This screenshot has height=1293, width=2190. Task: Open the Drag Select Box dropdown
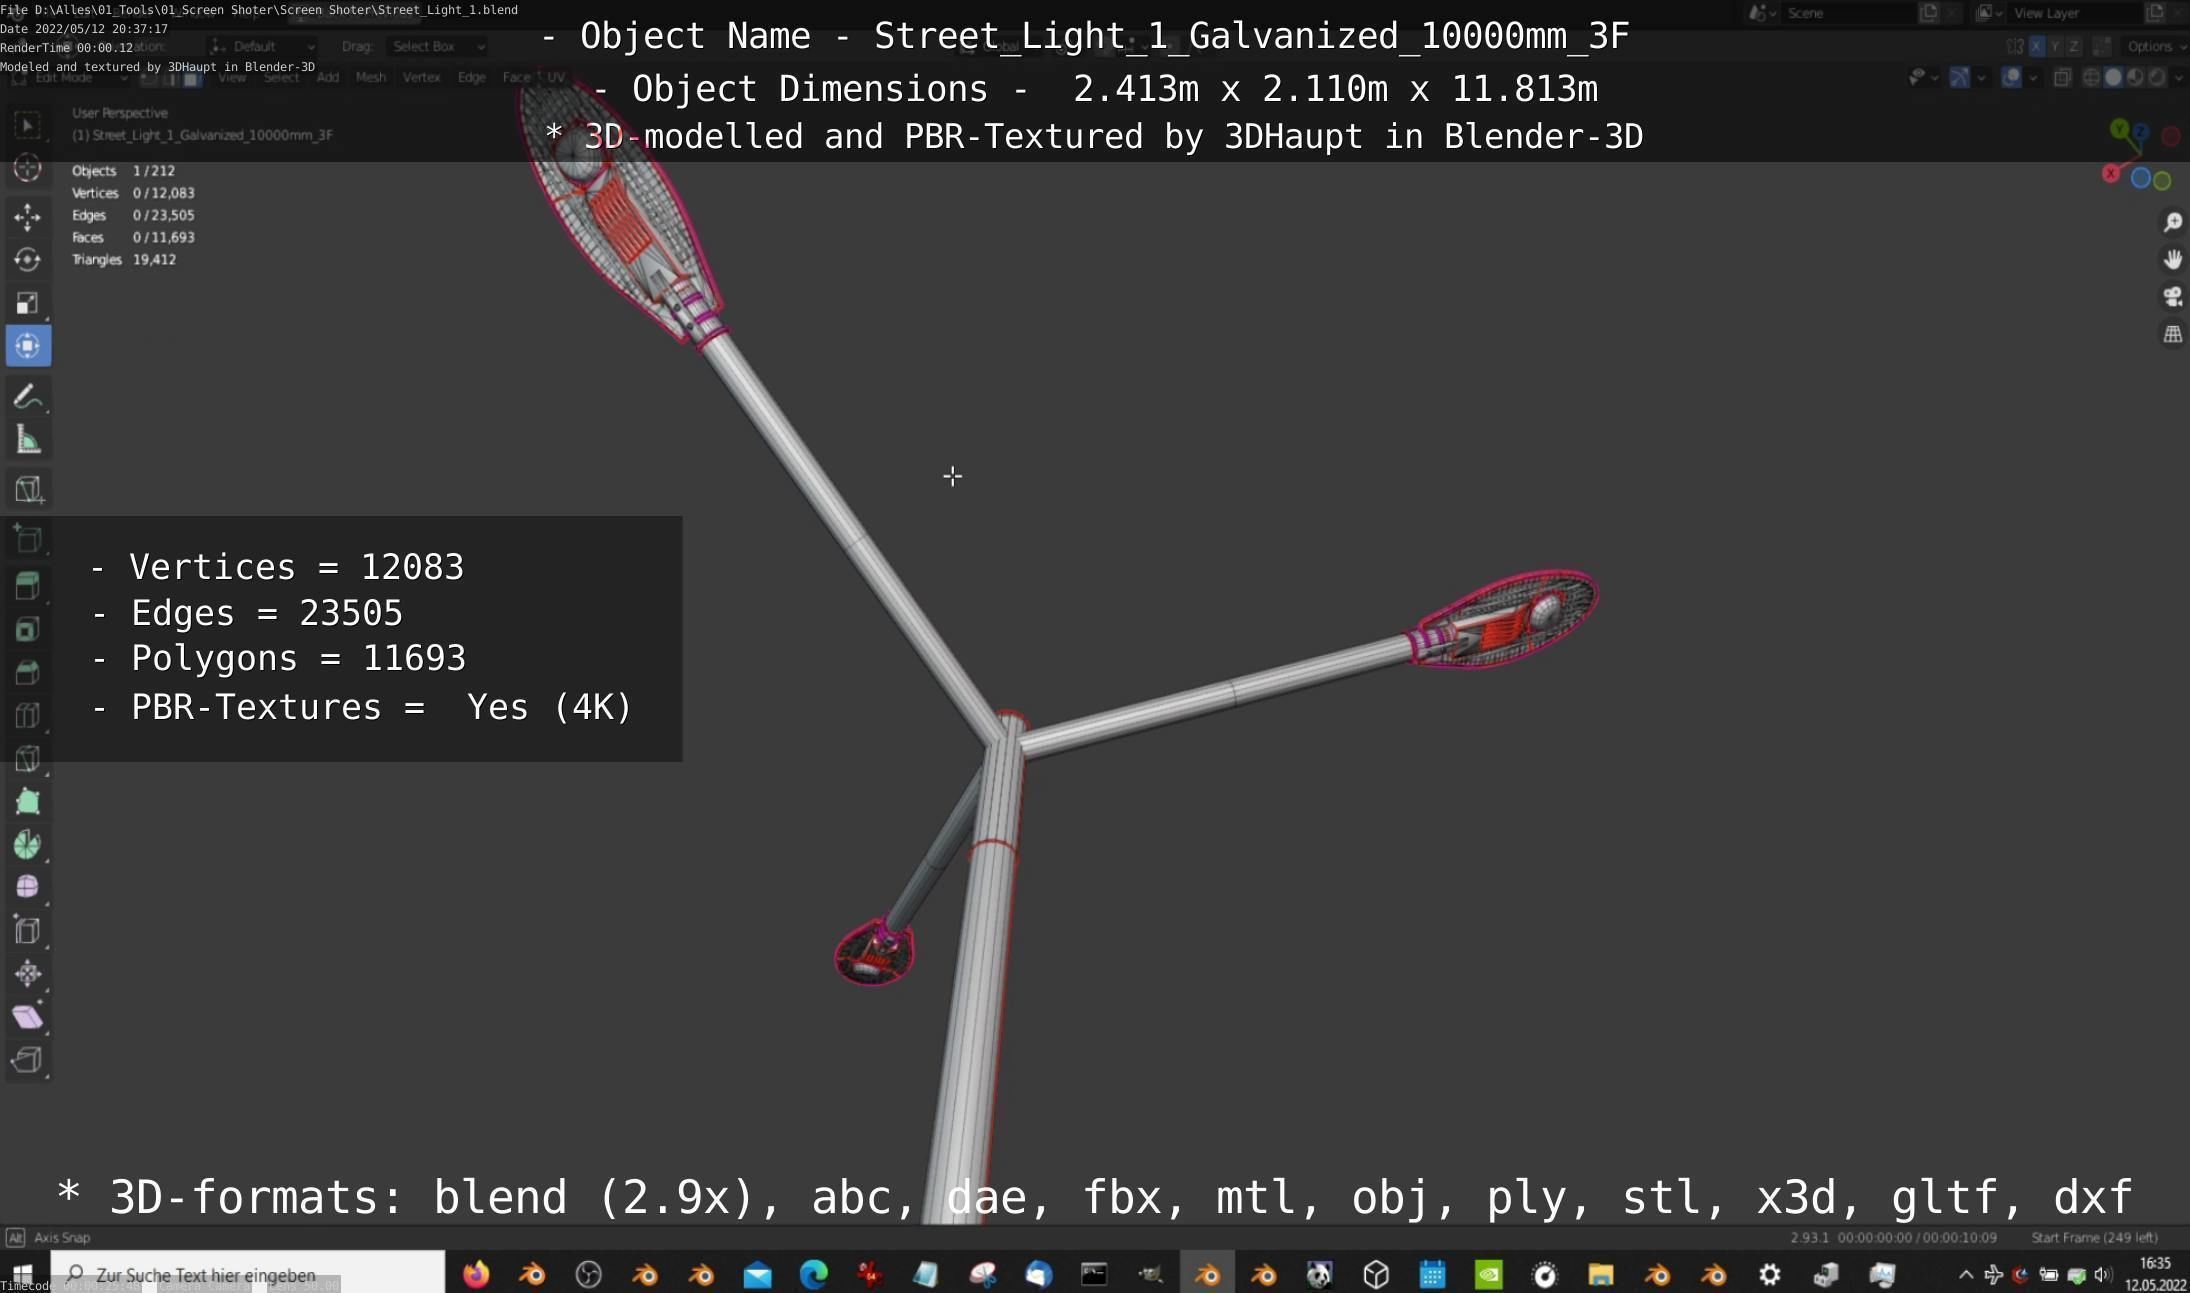click(x=437, y=46)
